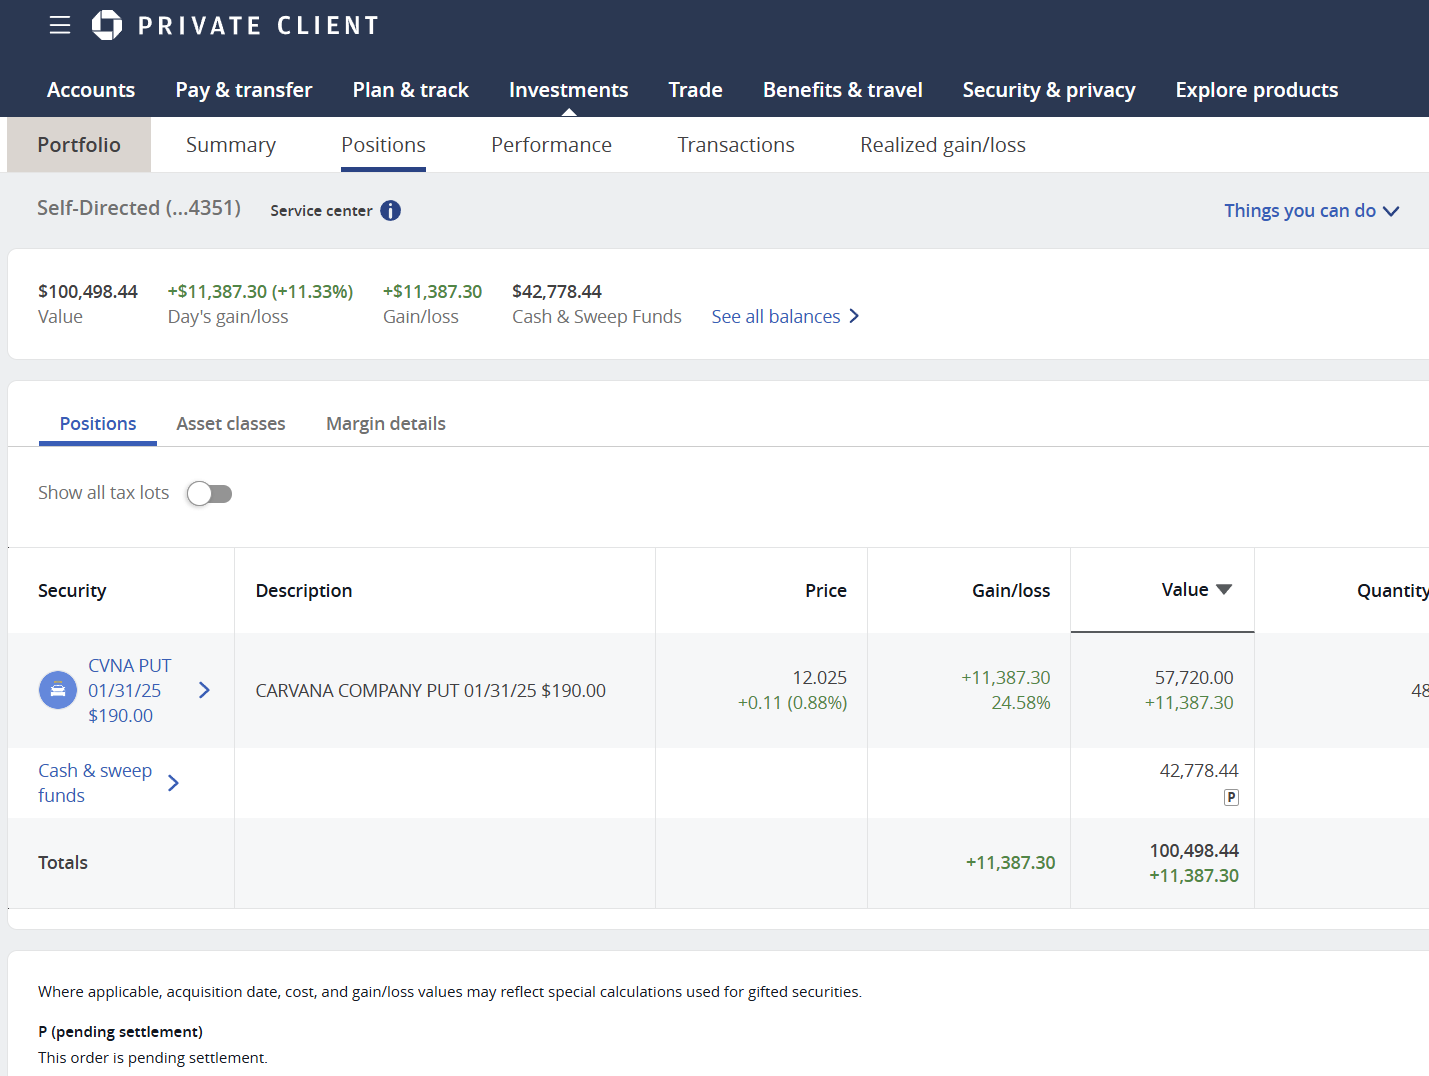Open the Investments menu
Viewport: 1429px width, 1076px height.
coord(569,90)
